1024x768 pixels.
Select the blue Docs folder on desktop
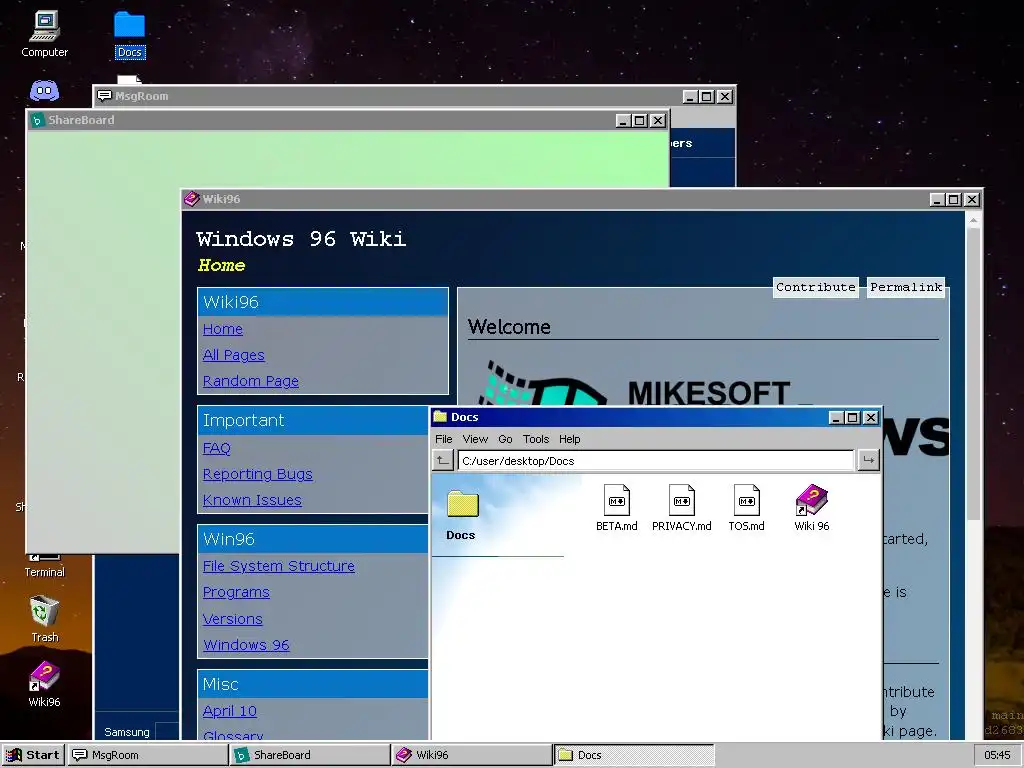point(129,34)
